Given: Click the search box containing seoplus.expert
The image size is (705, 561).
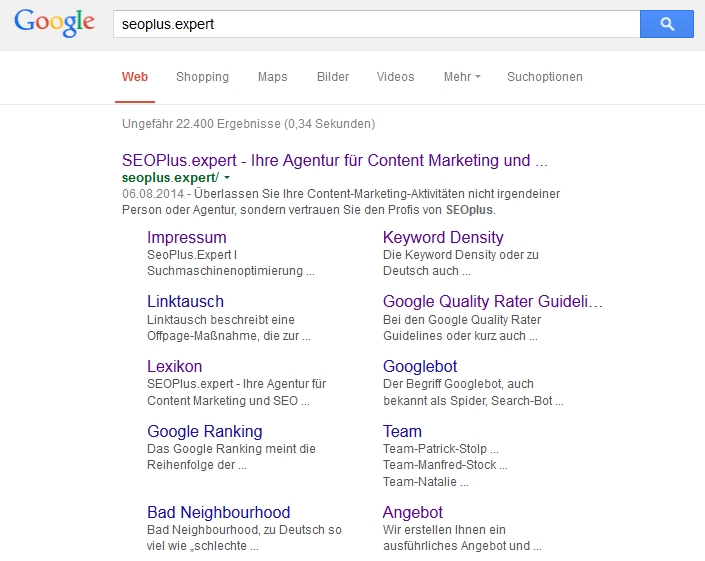Looking at the screenshot, I should (376, 24).
